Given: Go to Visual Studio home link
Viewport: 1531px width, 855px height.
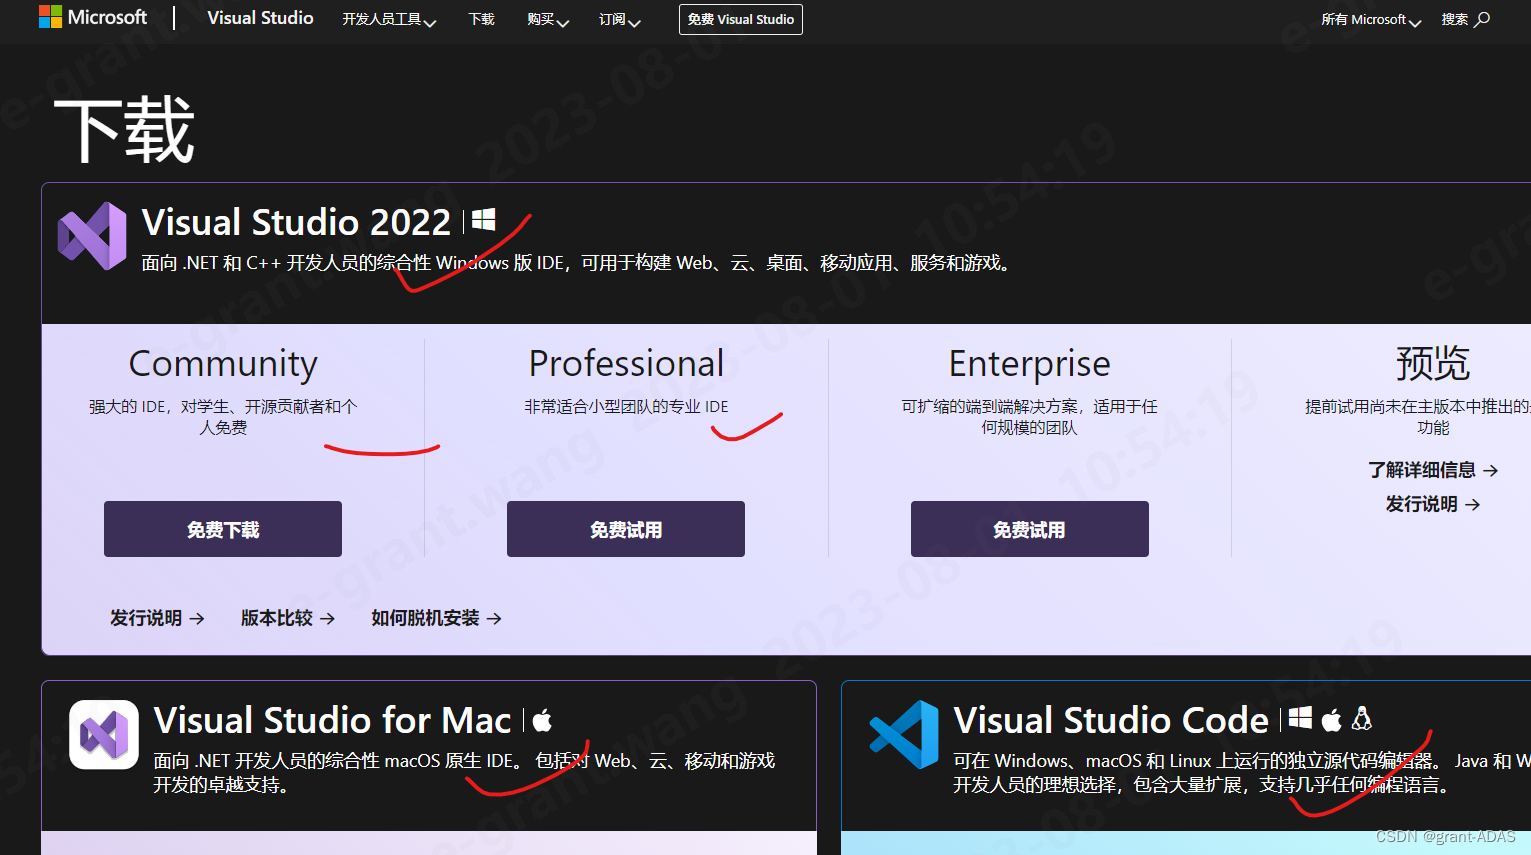Looking at the screenshot, I should [260, 18].
